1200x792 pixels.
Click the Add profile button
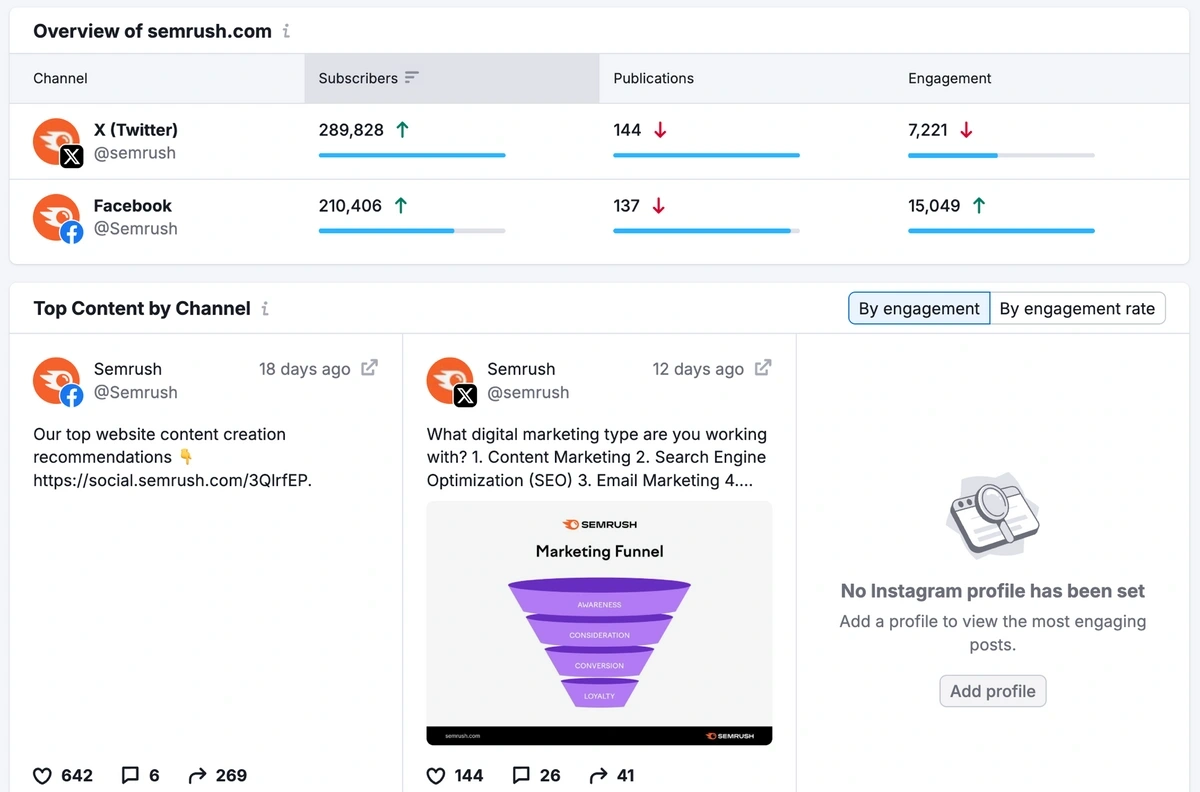[993, 691]
